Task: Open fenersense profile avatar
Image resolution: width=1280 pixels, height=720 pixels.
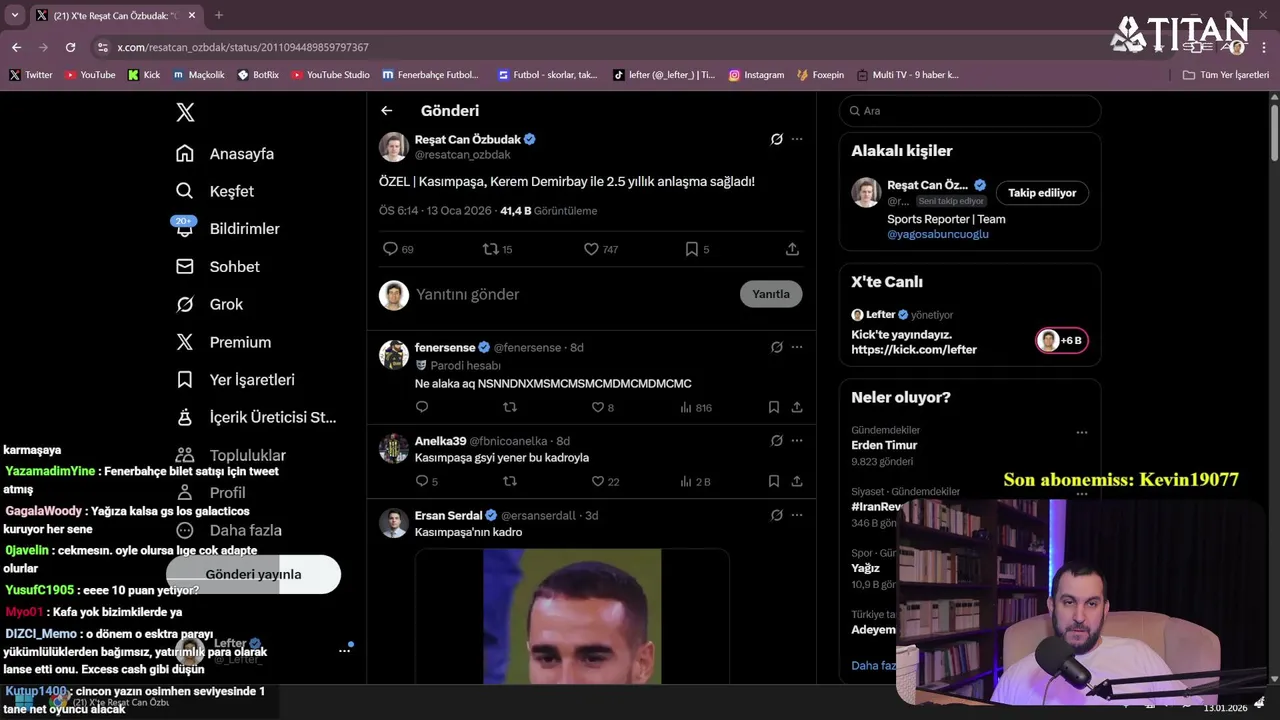Action: pos(394,354)
